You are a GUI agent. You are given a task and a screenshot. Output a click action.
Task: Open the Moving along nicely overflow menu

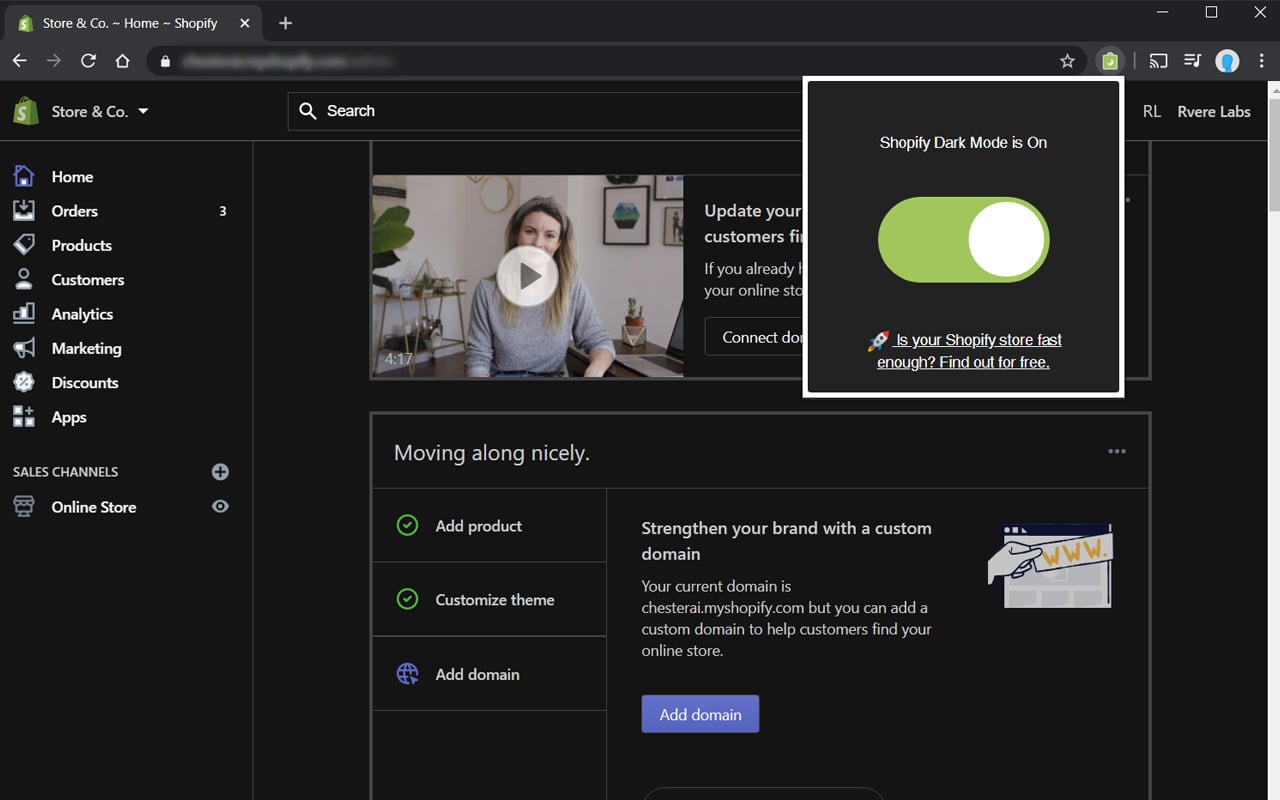click(1116, 451)
